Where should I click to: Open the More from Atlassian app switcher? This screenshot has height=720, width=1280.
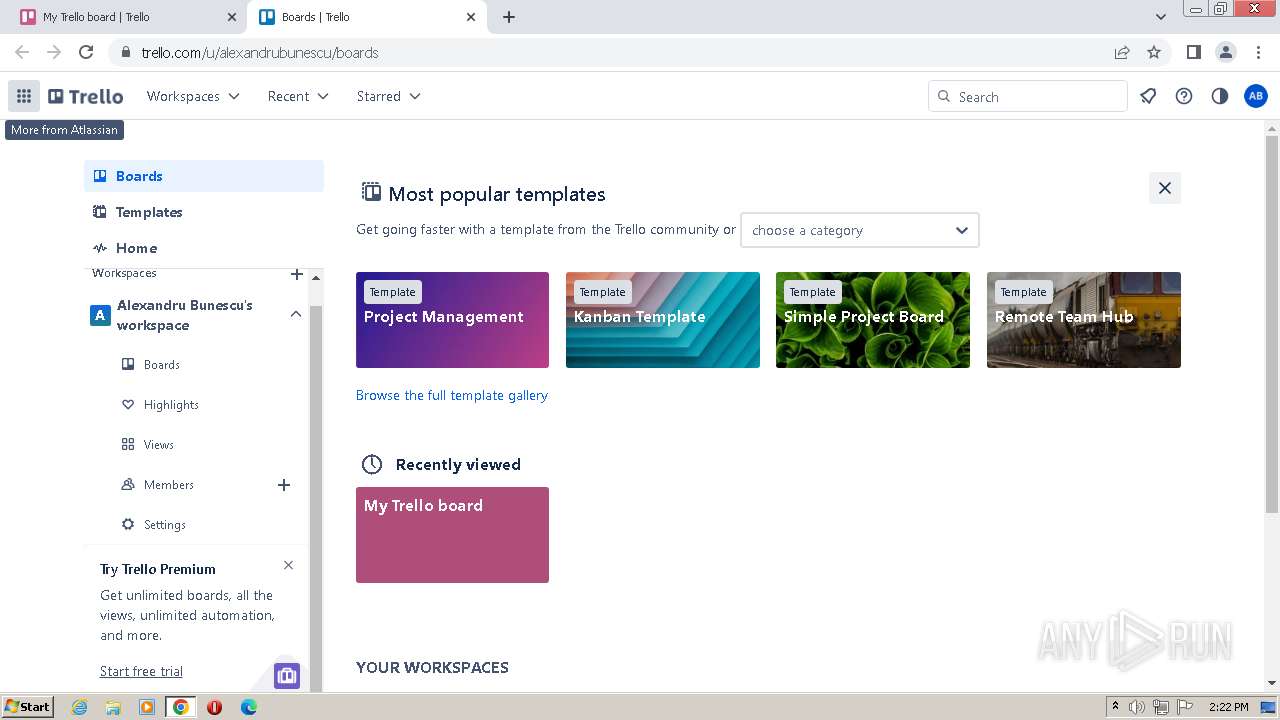point(24,96)
